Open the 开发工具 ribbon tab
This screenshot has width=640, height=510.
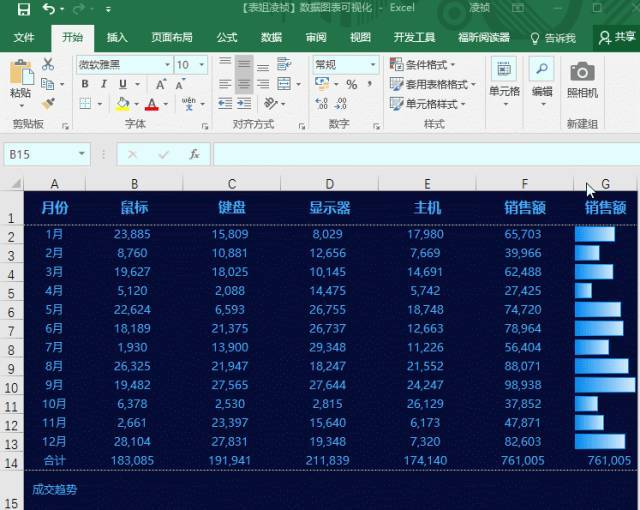[414, 38]
